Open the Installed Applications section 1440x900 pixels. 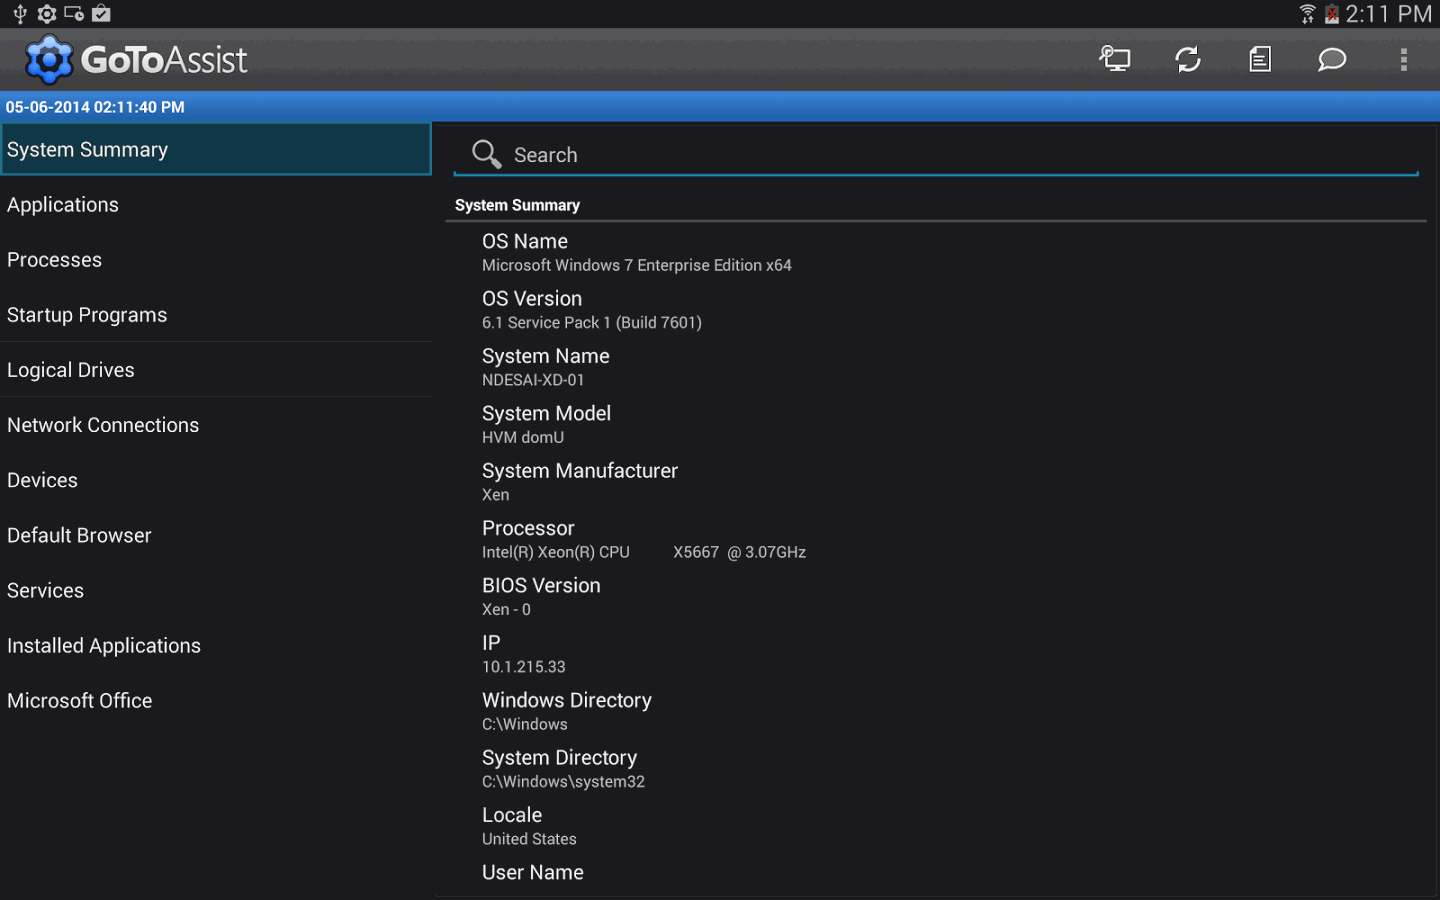pos(103,645)
